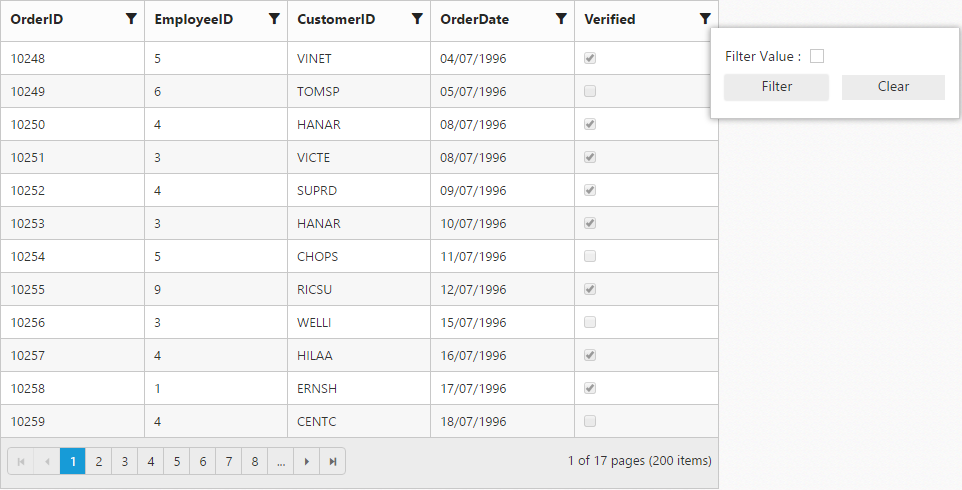
Task: Select page 8 in pager
Action: coord(255,461)
